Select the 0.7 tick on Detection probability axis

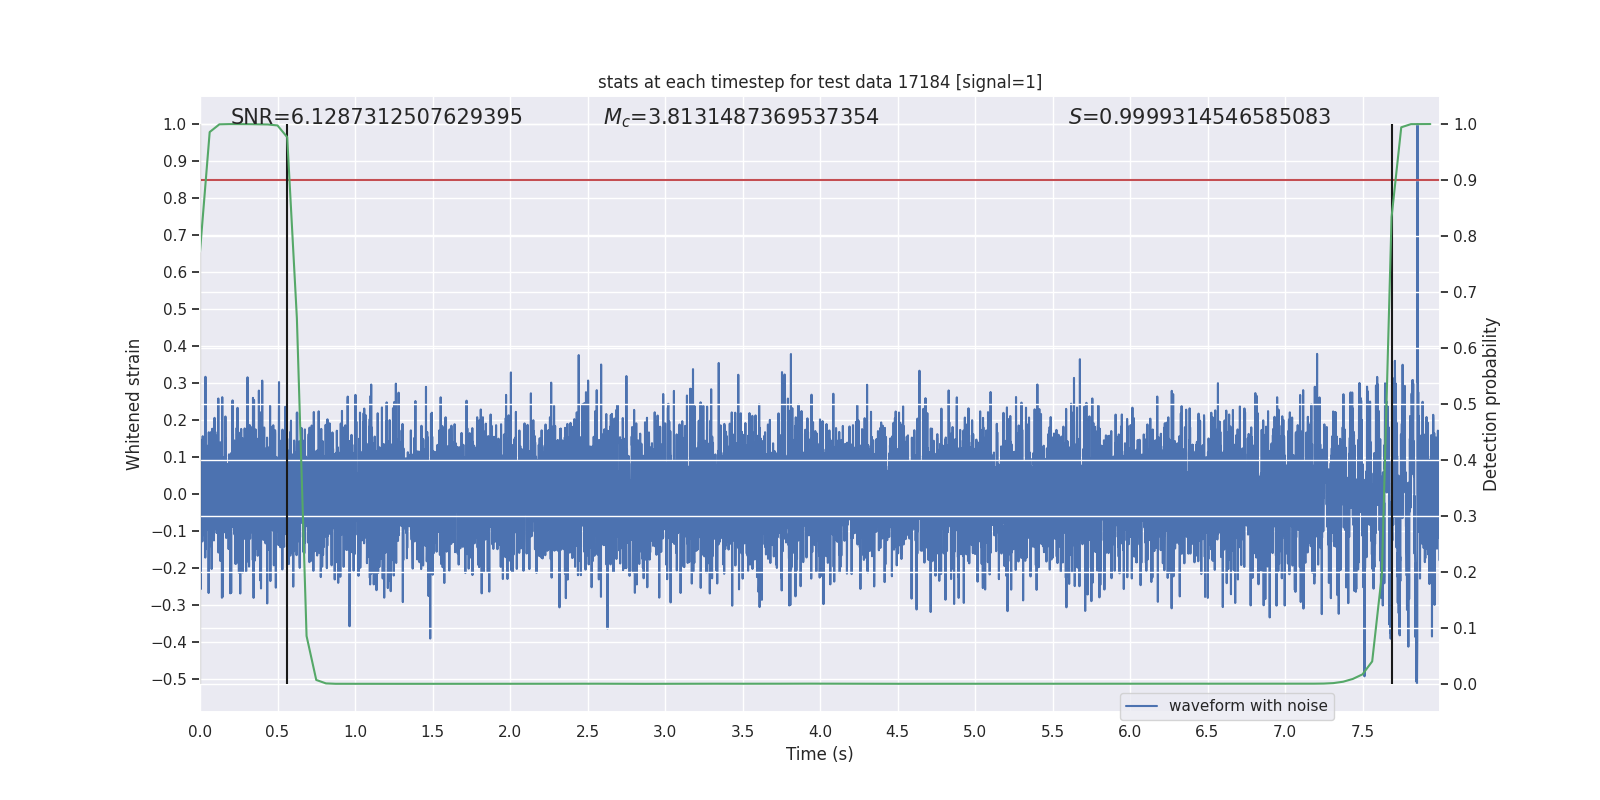click(1465, 292)
